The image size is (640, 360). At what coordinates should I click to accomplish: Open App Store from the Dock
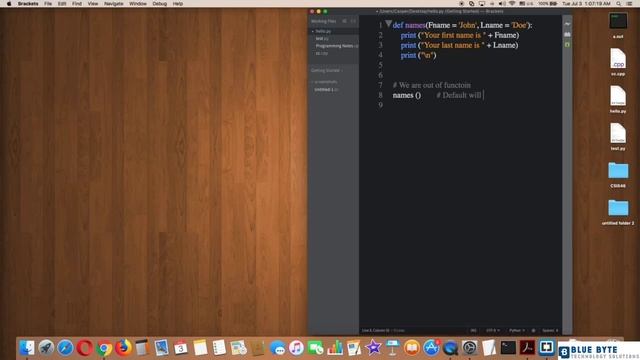431,348
